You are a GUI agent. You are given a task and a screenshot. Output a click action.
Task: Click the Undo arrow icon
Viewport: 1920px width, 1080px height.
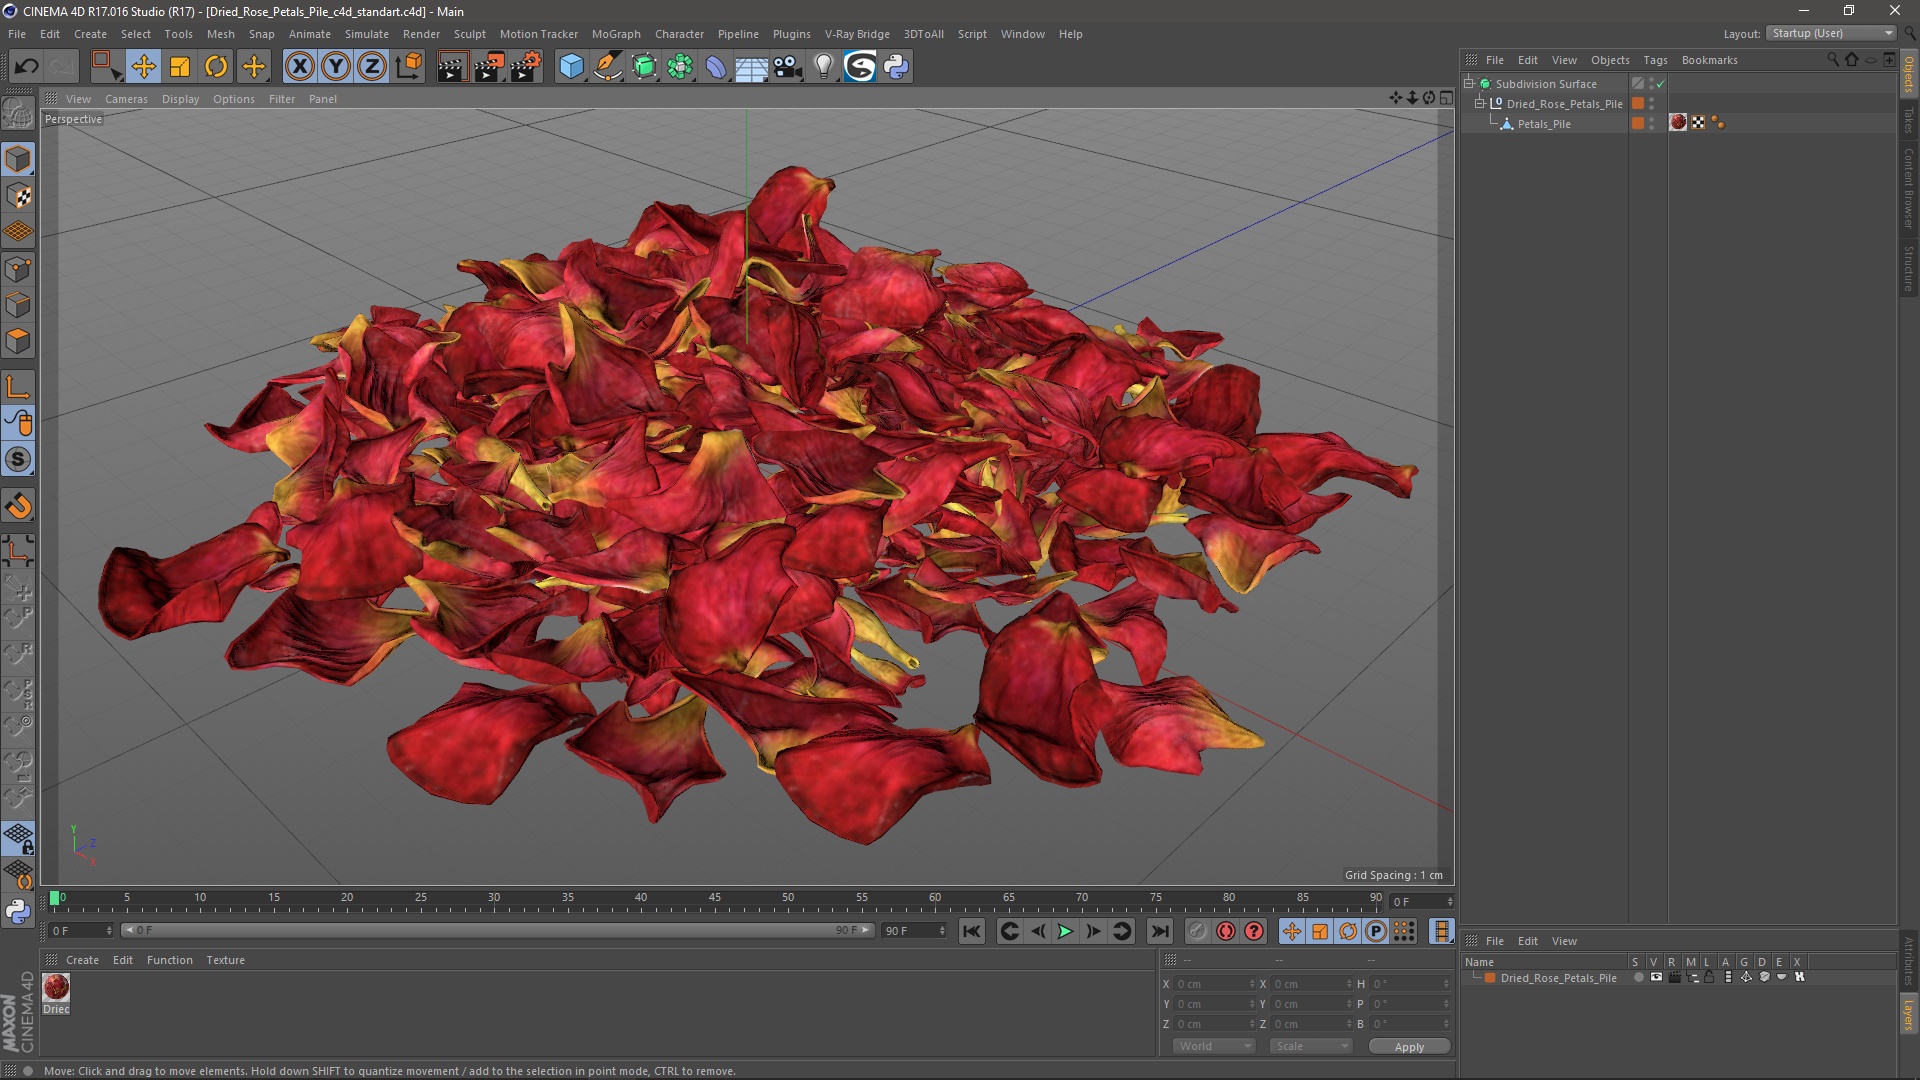pyautogui.click(x=26, y=67)
